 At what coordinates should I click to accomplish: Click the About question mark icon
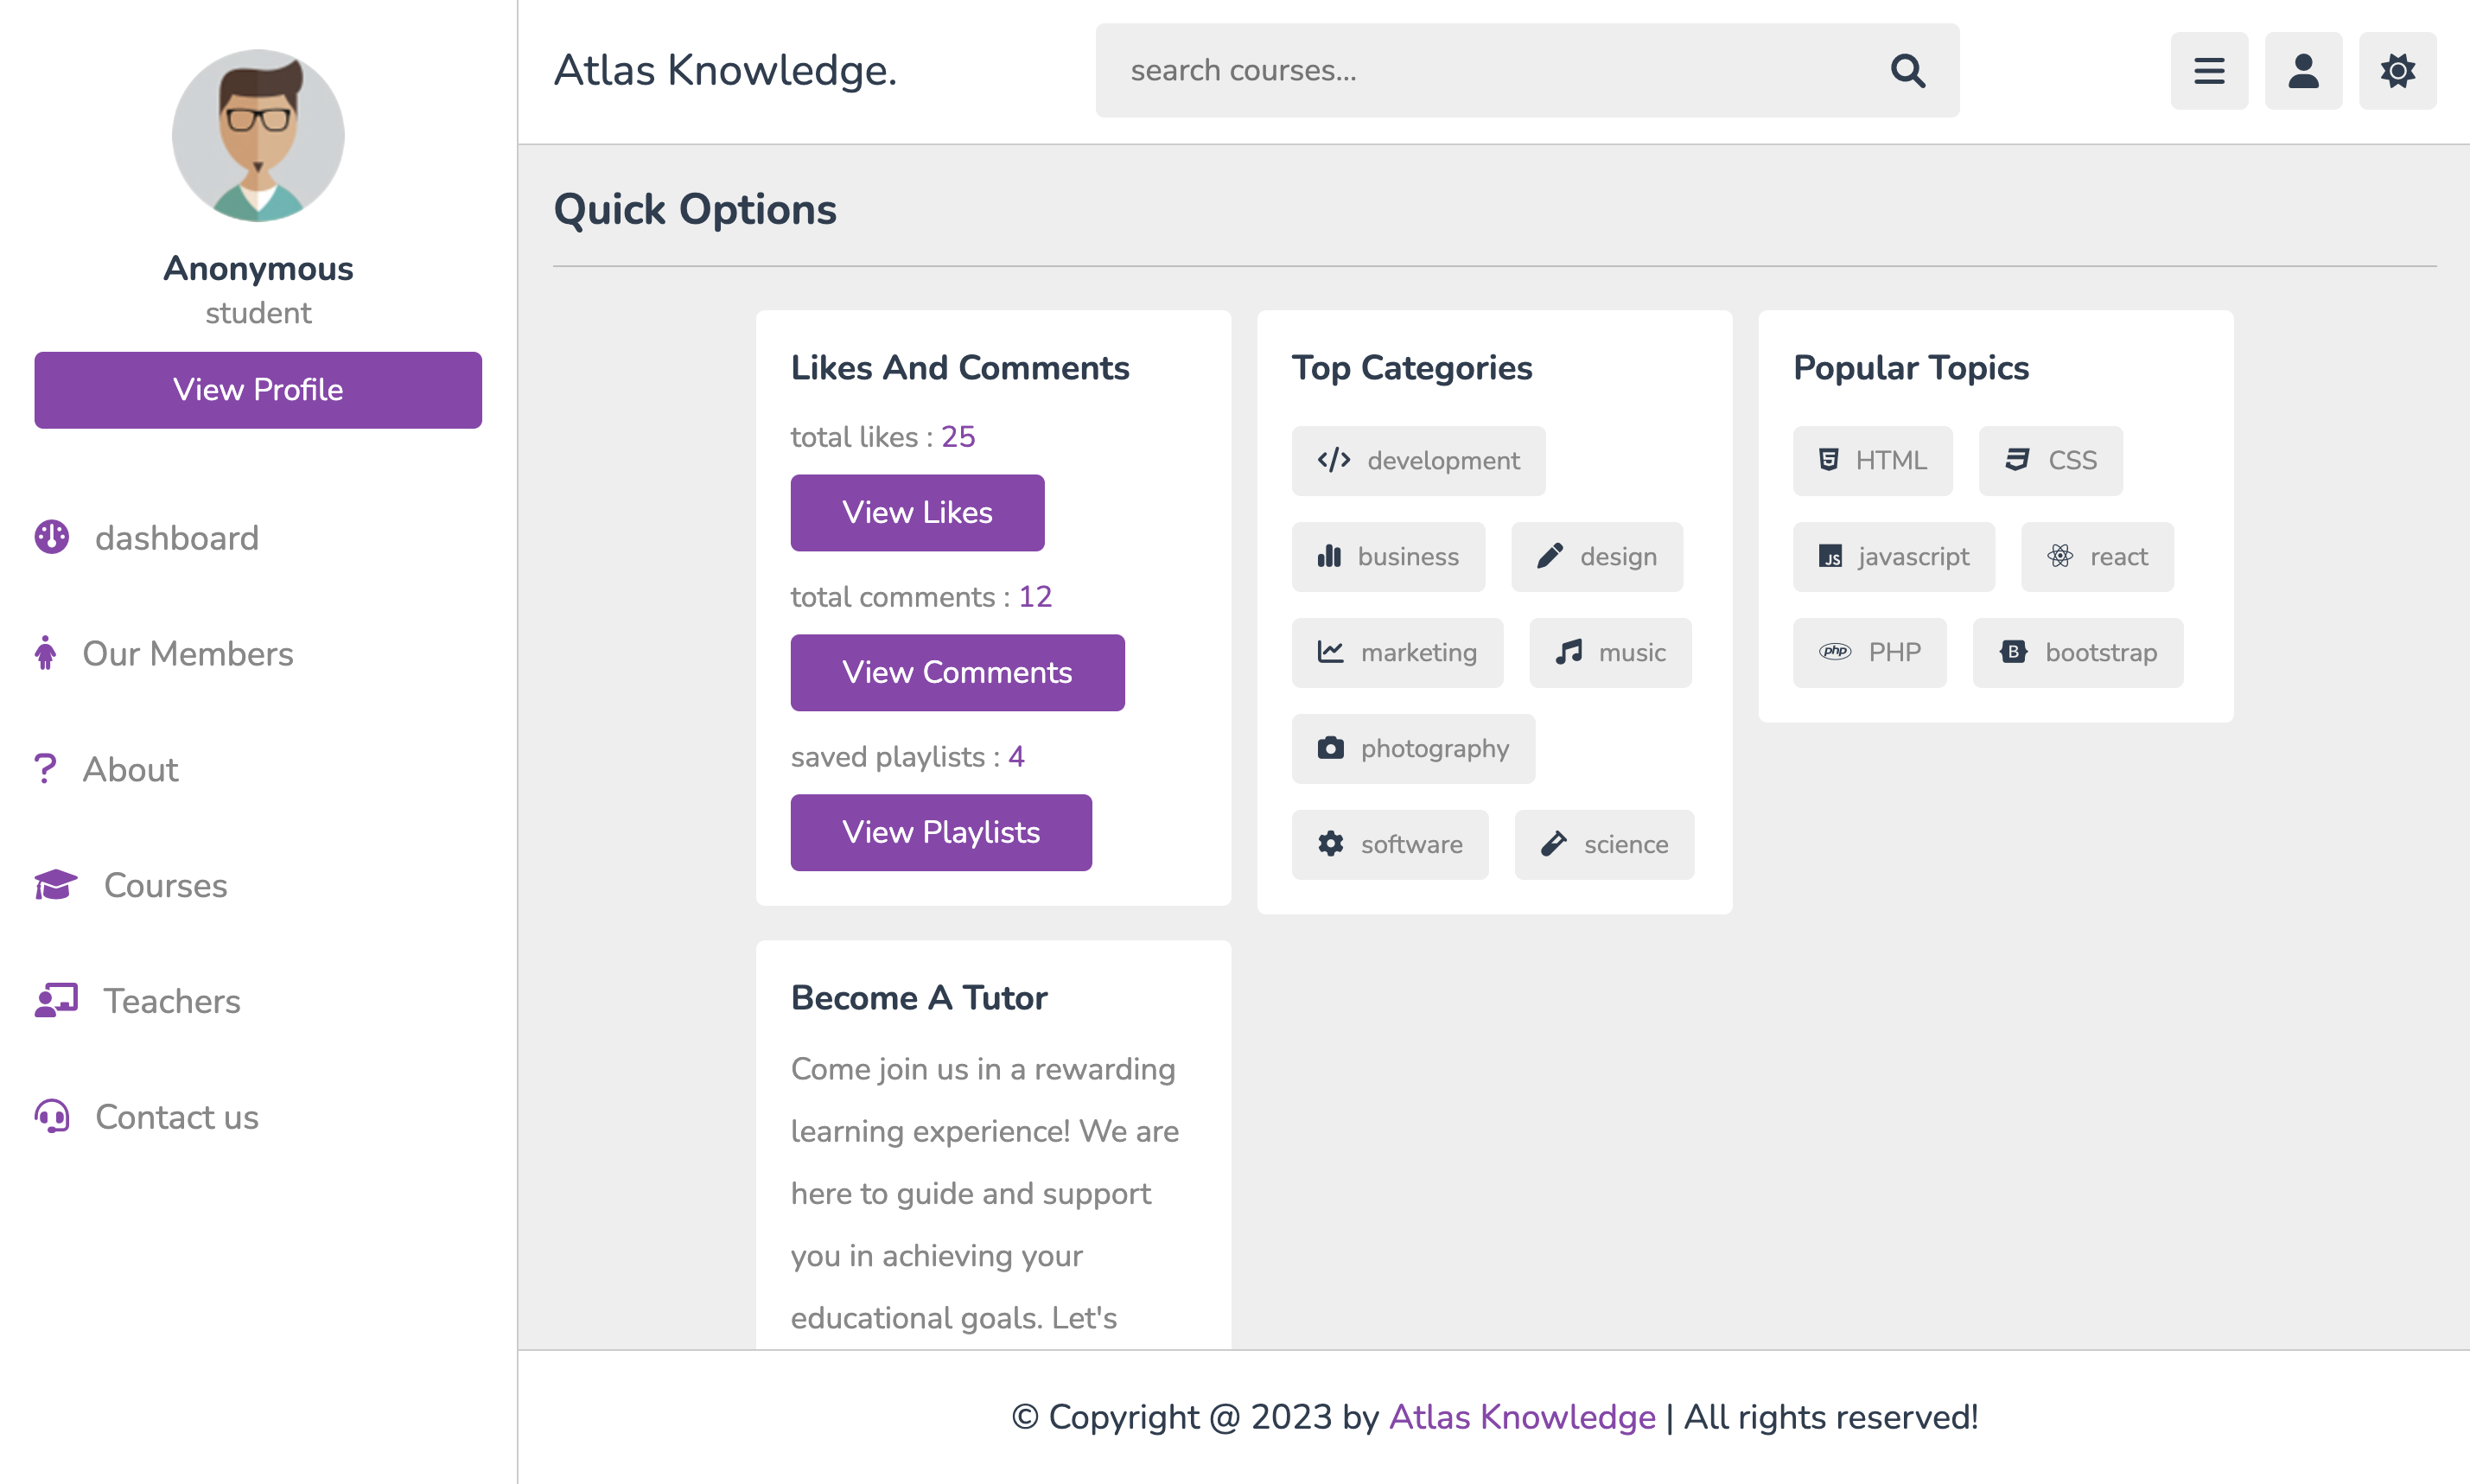[45, 769]
